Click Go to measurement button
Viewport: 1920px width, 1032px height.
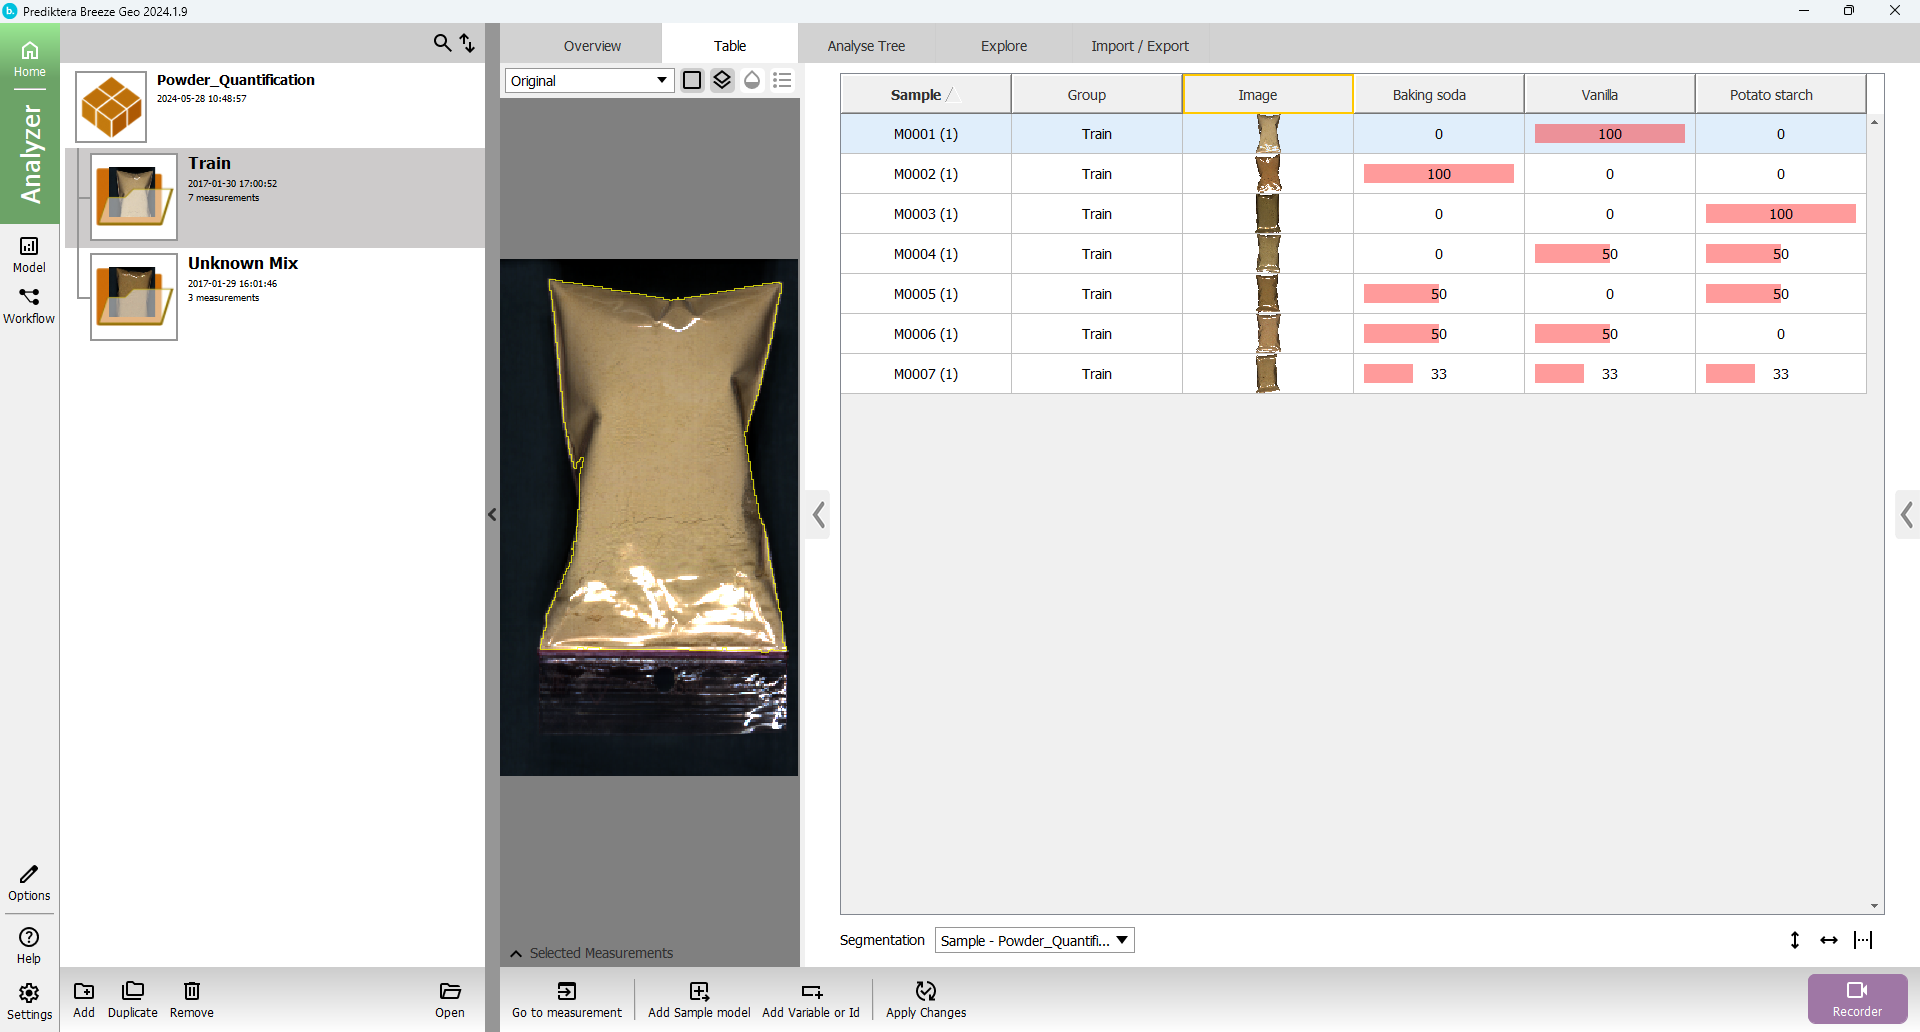[566, 999]
